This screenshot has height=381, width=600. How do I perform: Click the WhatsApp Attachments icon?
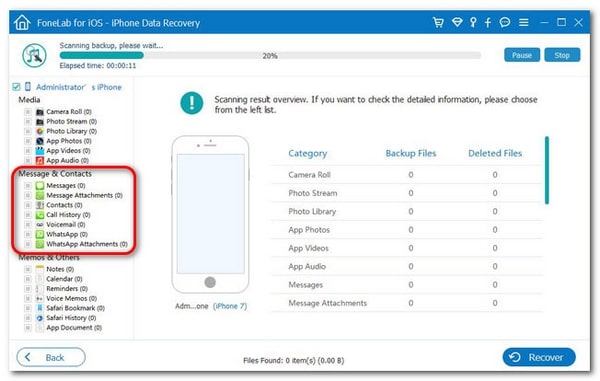(x=40, y=244)
